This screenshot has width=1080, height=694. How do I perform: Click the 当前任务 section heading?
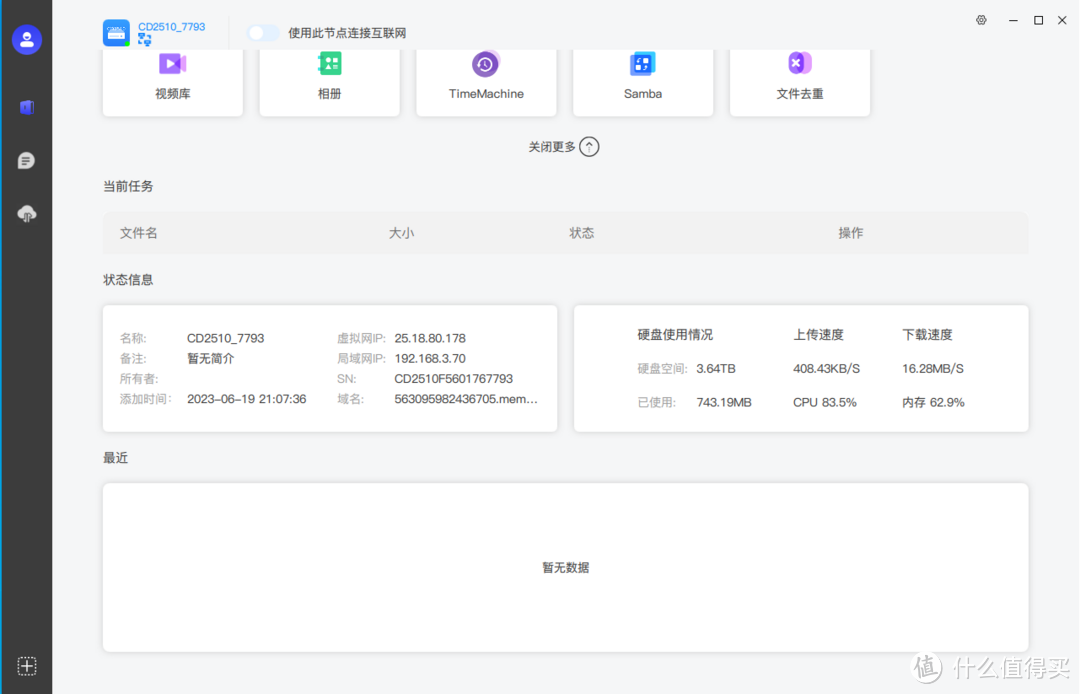128,186
